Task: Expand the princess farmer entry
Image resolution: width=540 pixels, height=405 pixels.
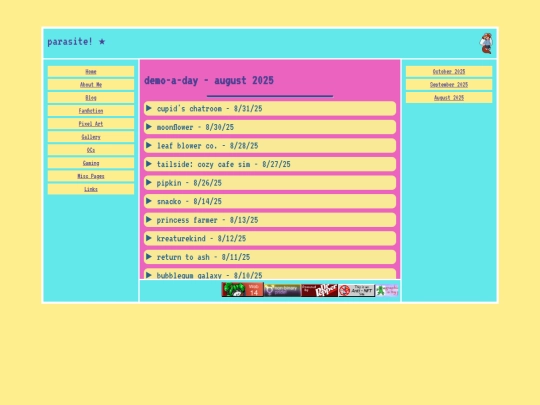Action: pyautogui.click(x=270, y=220)
